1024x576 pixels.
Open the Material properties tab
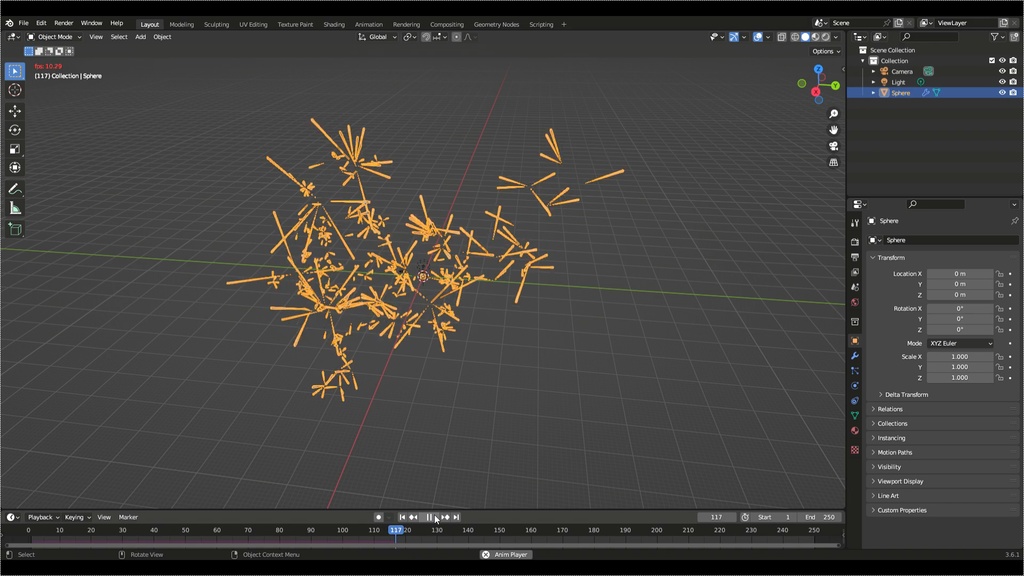click(x=855, y=431)
